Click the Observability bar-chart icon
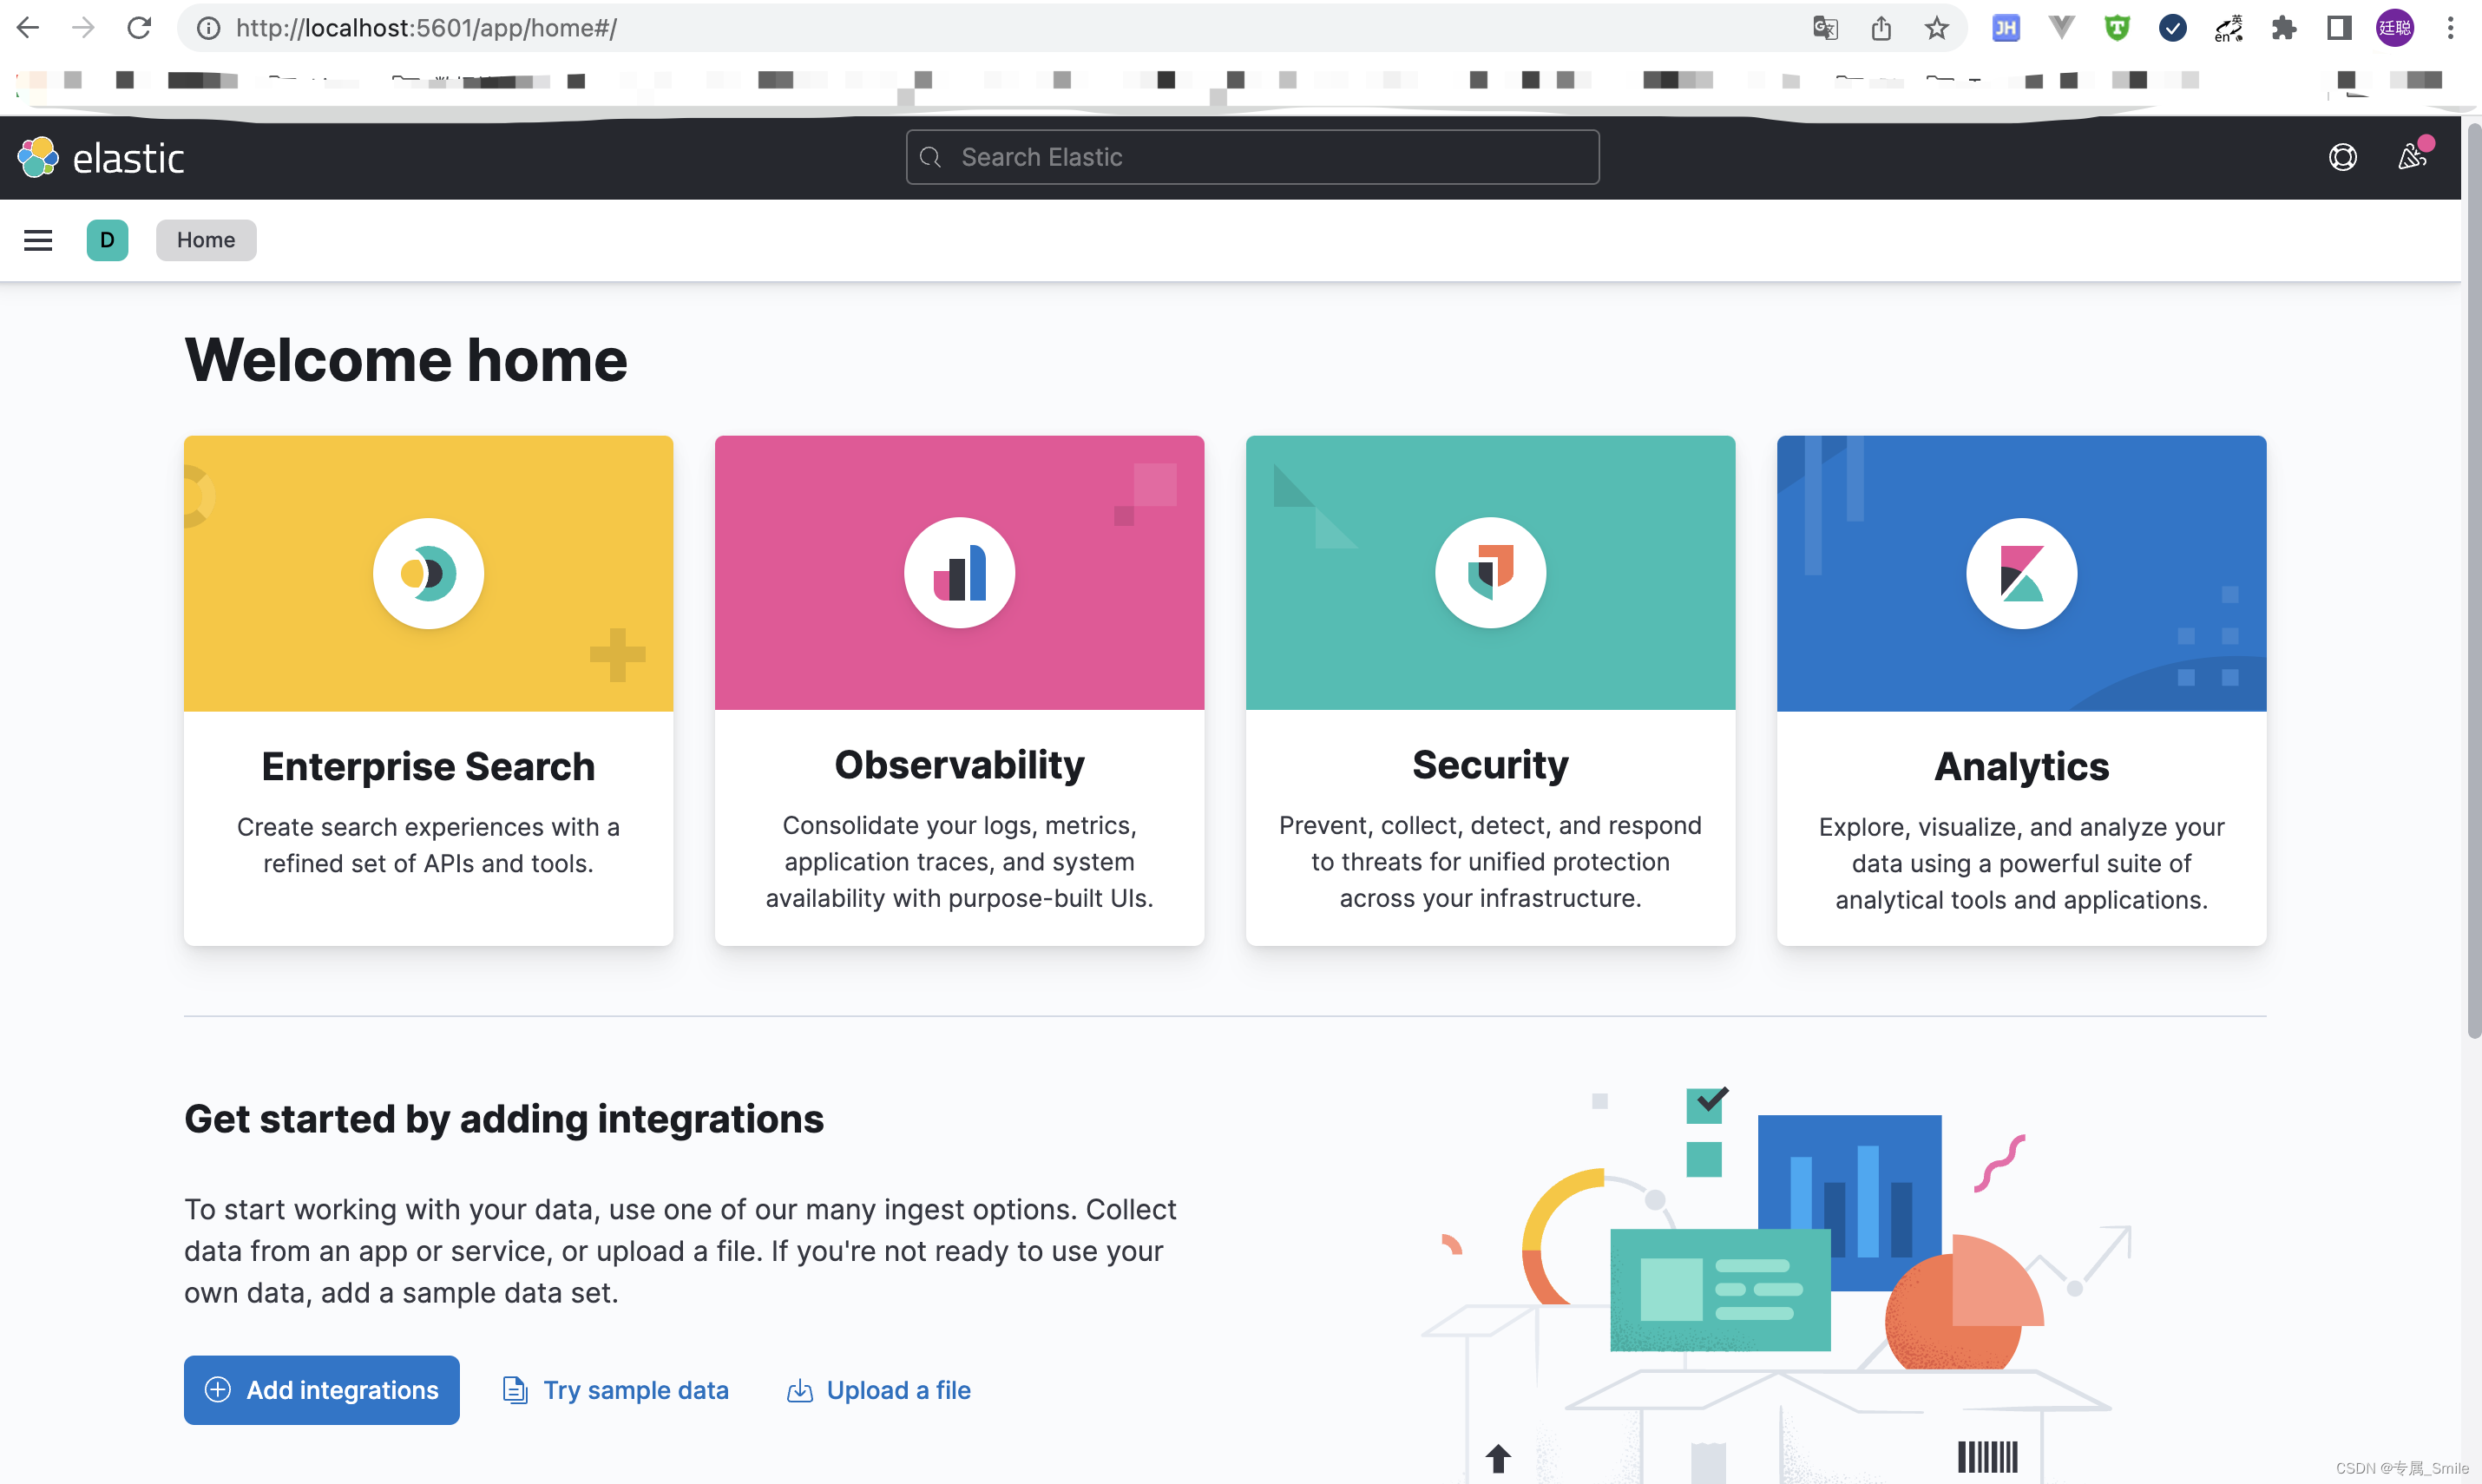The width and height of the screenshot is (2482, 1484). pos(959,573)
